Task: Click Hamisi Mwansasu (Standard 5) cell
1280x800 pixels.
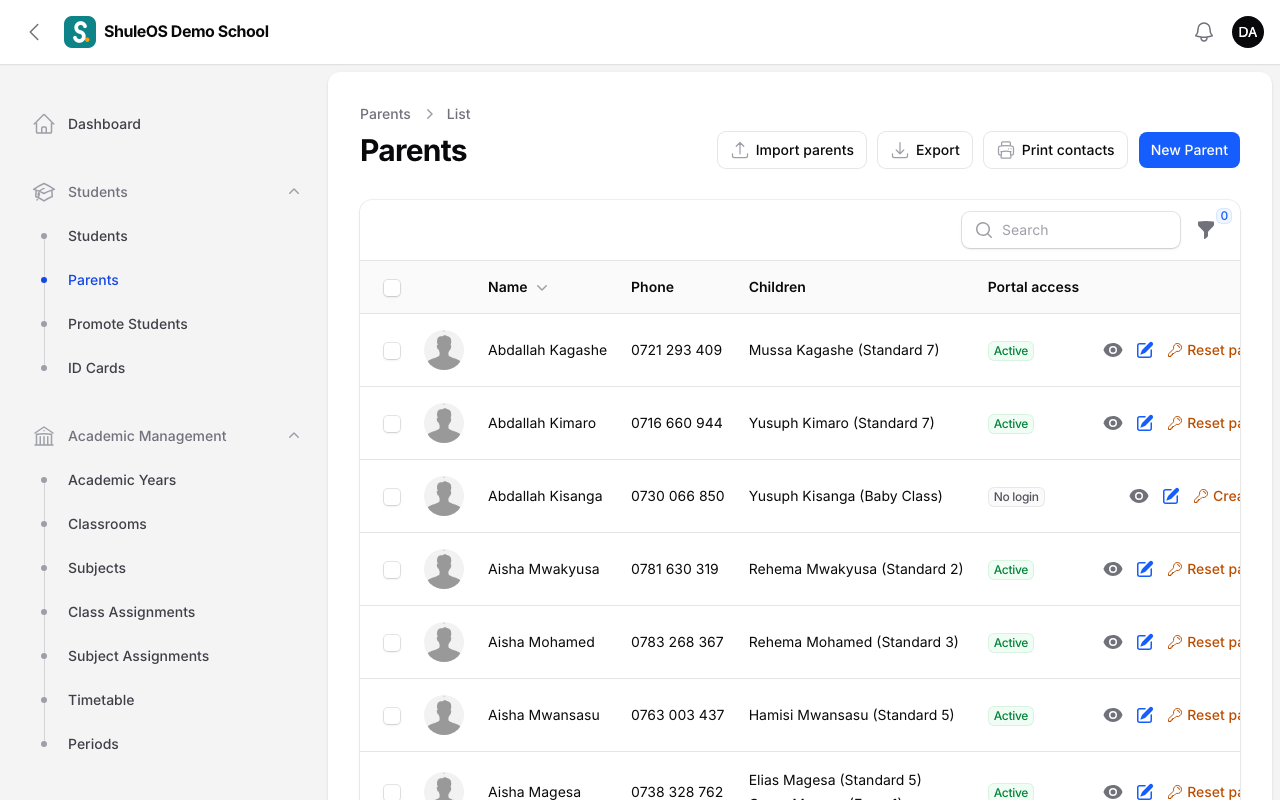Action: (x=852, y=715)
